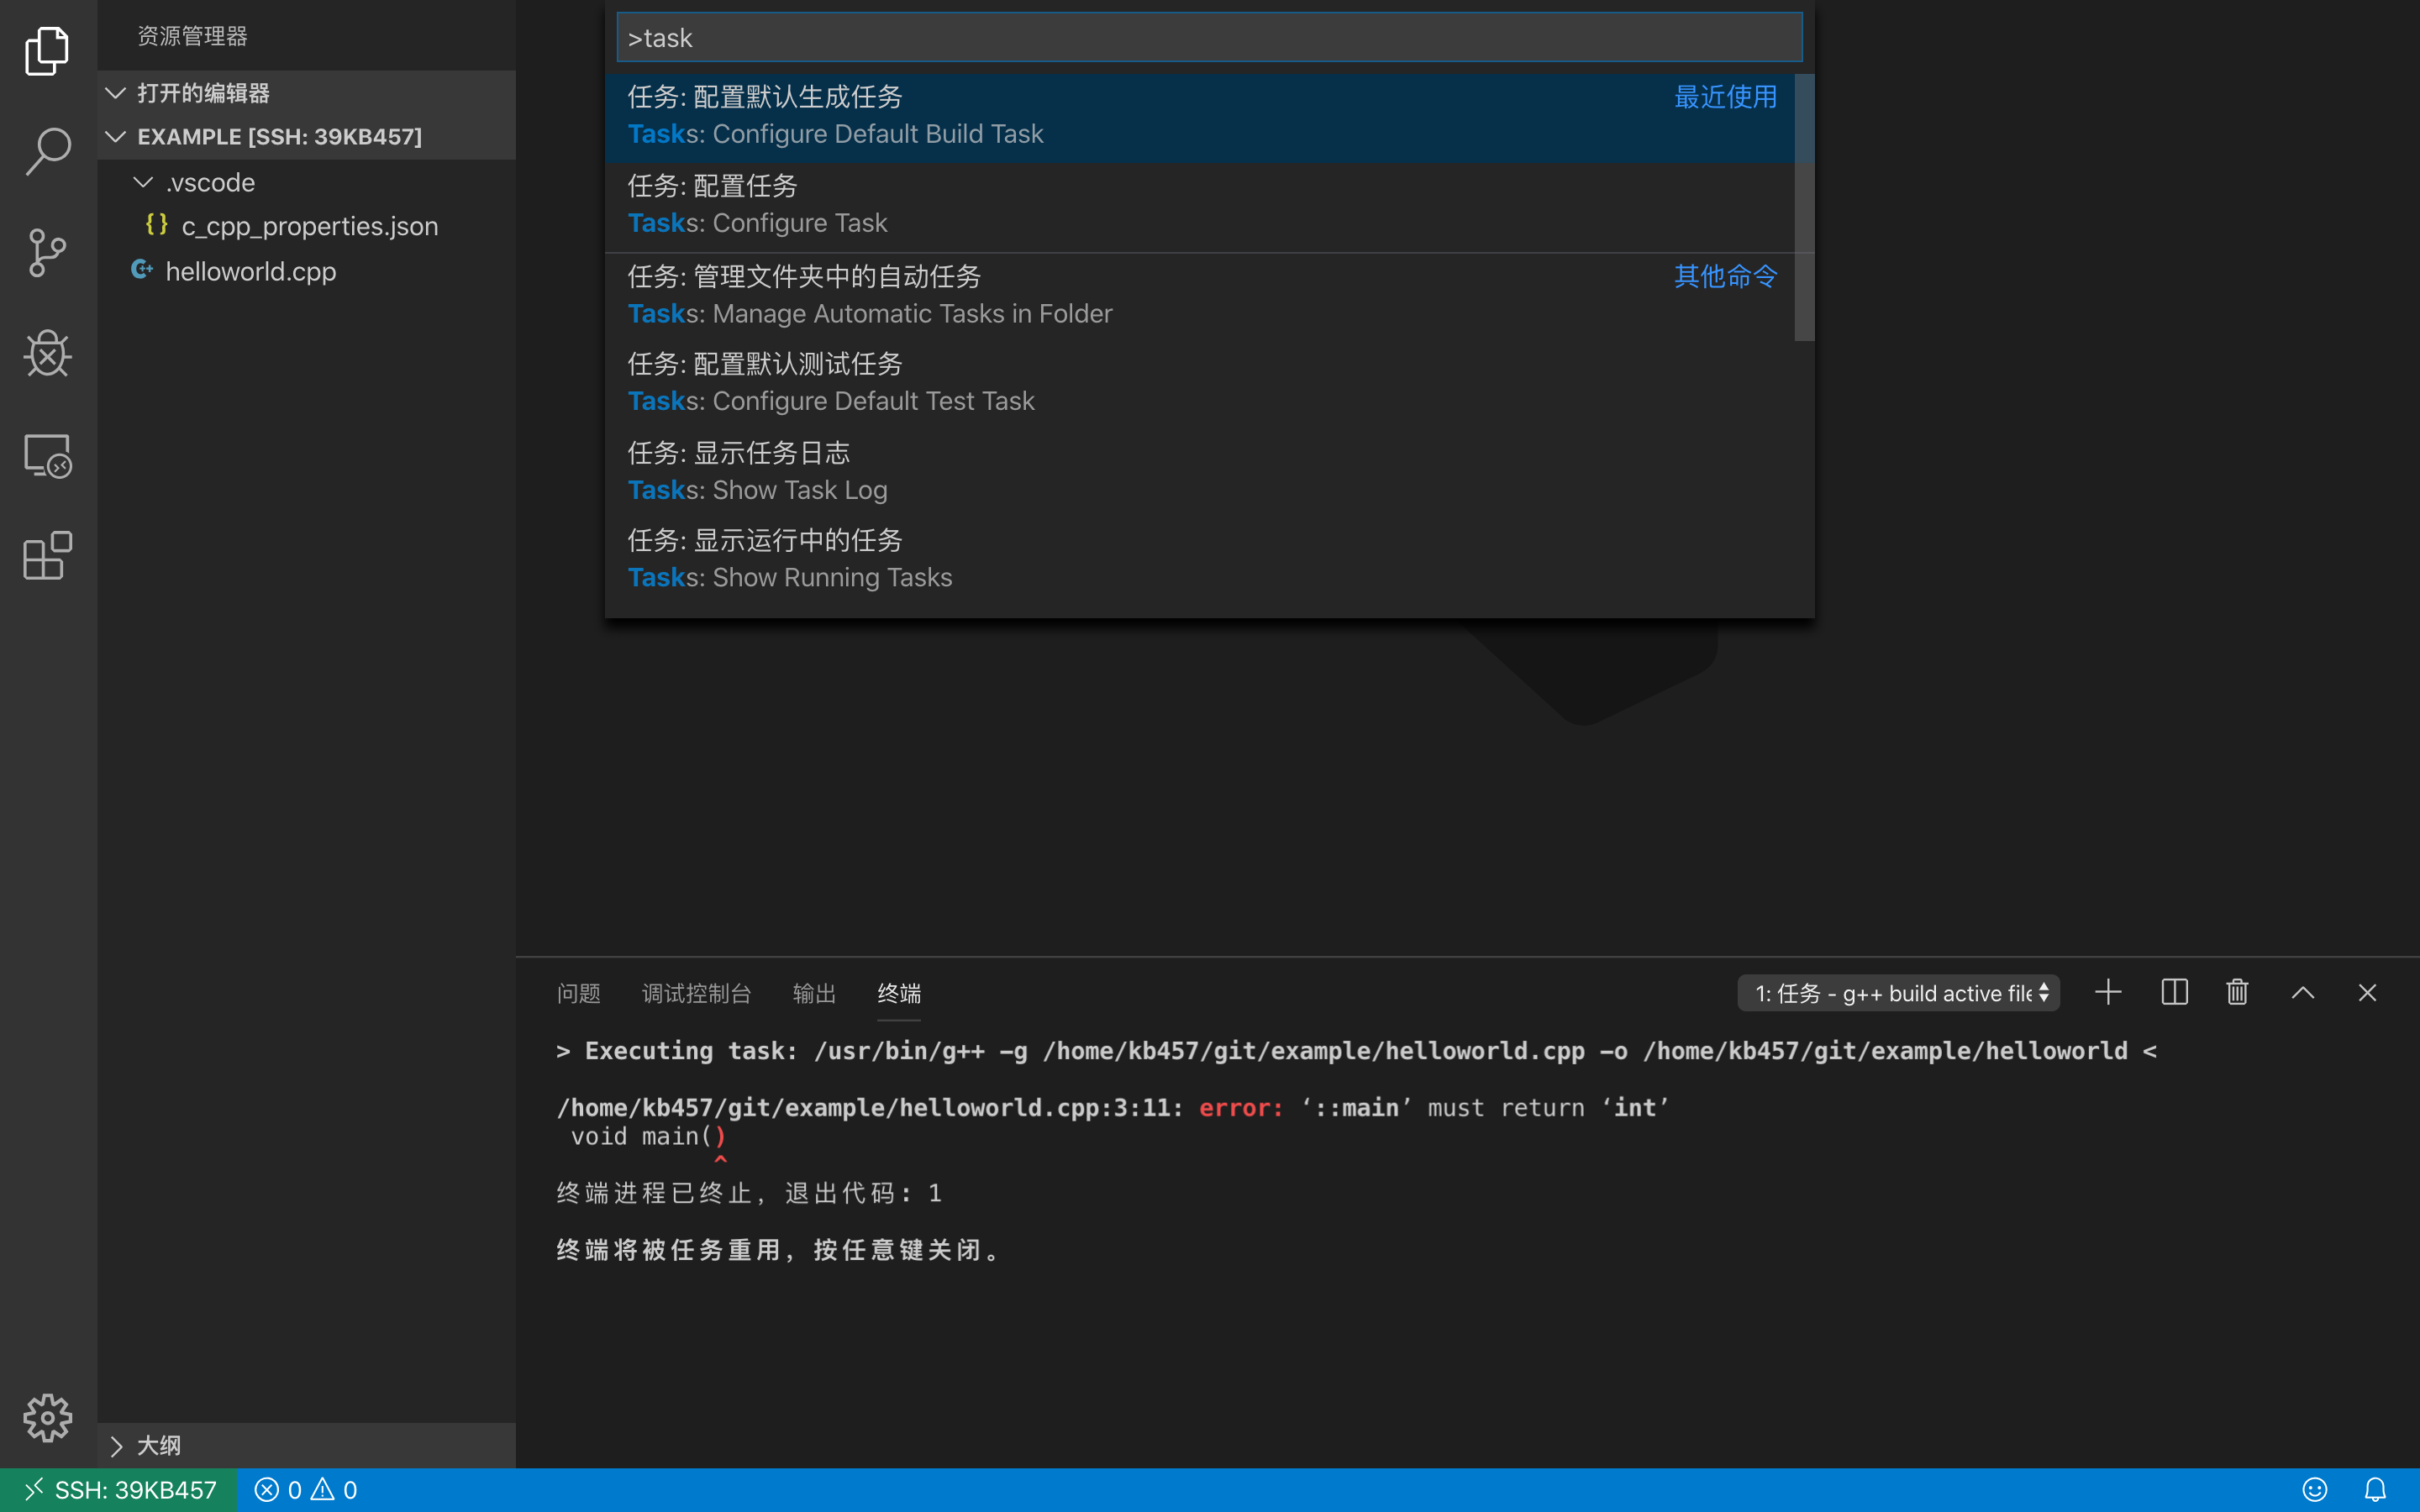Switch to the 输出 output tab
Viewport: 2420px width, 1512px height.
813,993
